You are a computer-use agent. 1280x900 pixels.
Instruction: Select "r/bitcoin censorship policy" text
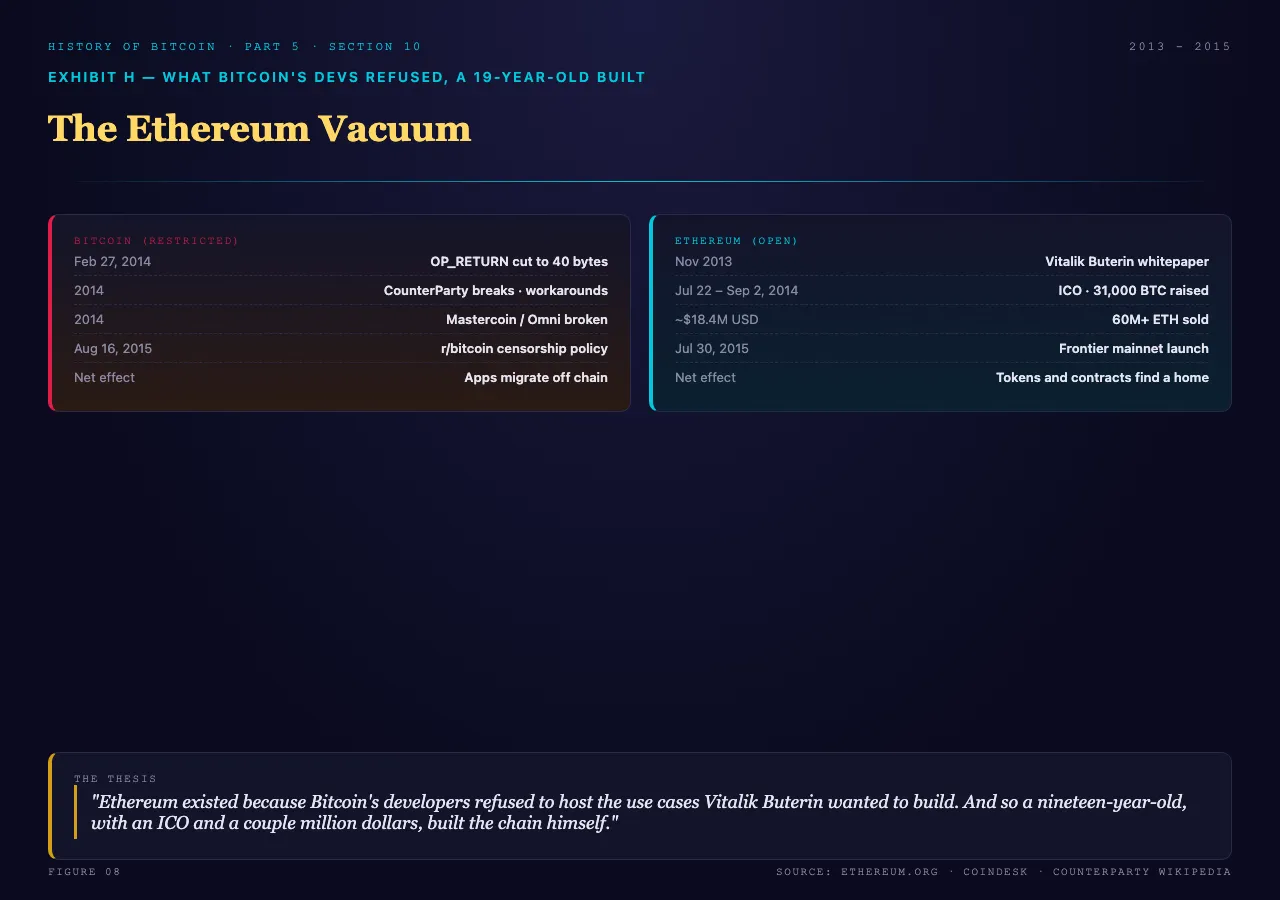click(524, 349)
